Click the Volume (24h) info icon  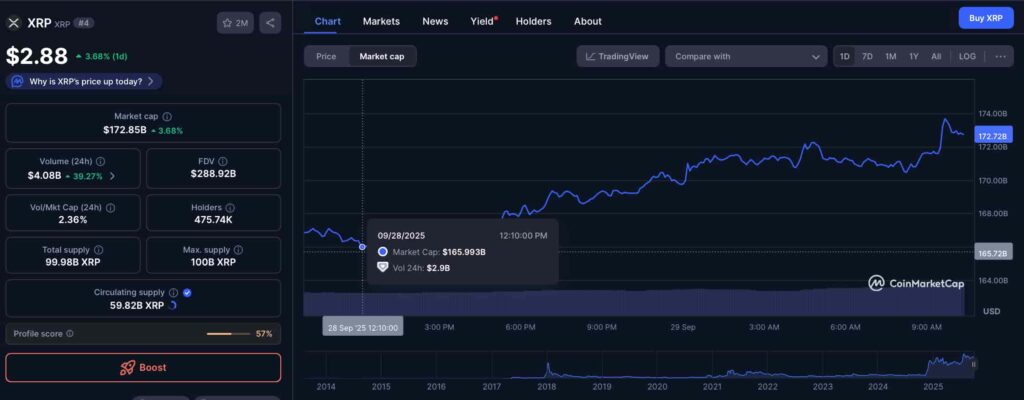point(101,161)
